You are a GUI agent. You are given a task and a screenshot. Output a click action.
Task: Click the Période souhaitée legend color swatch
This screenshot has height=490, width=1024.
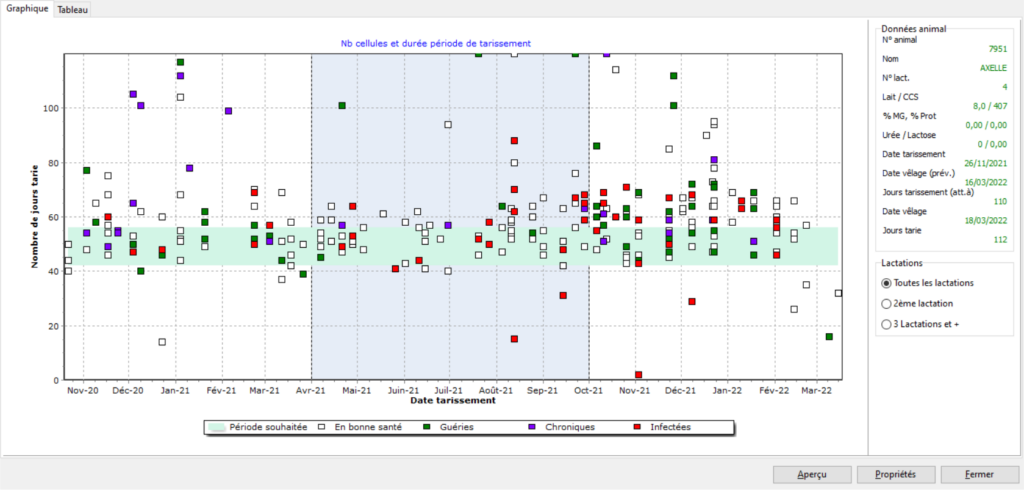point(216,427)
